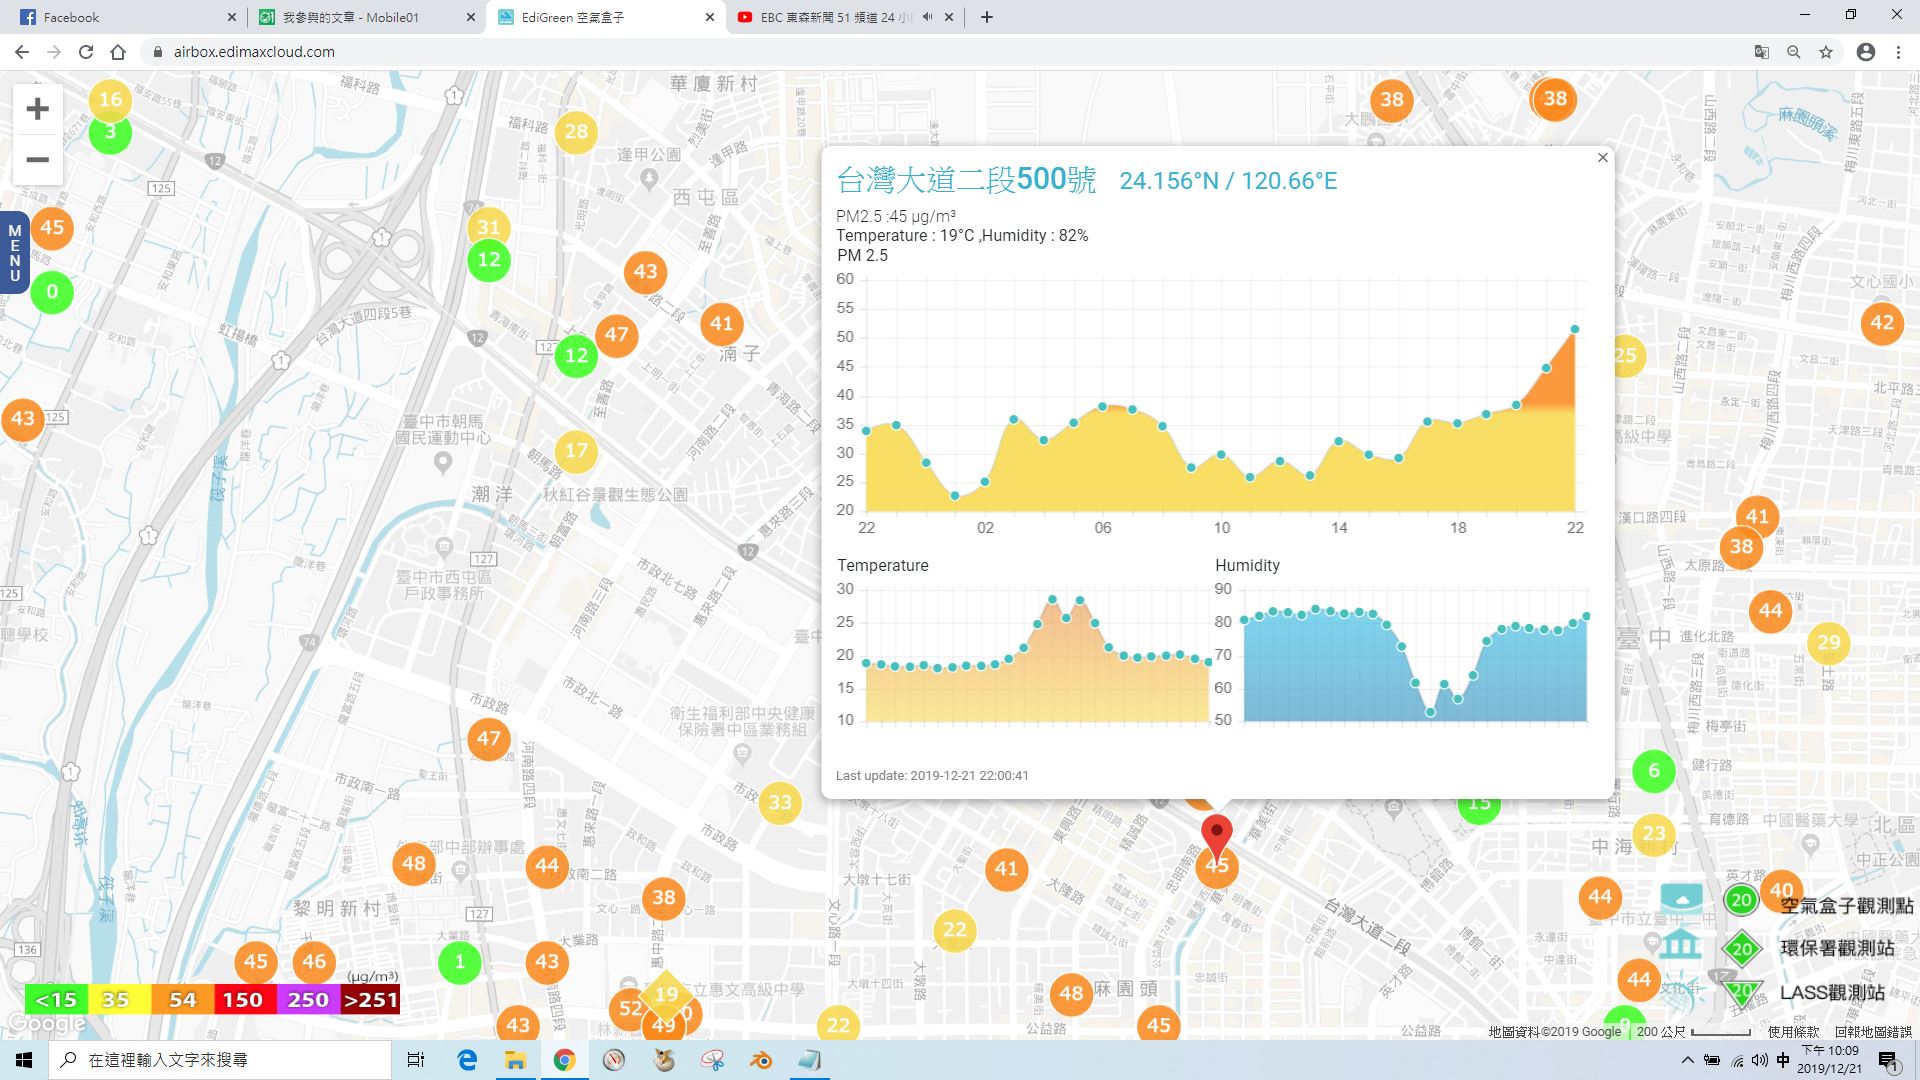Bookmark this page with star icon
This screenshot has width=1920, height=1080.
(x=1826, y=52)
